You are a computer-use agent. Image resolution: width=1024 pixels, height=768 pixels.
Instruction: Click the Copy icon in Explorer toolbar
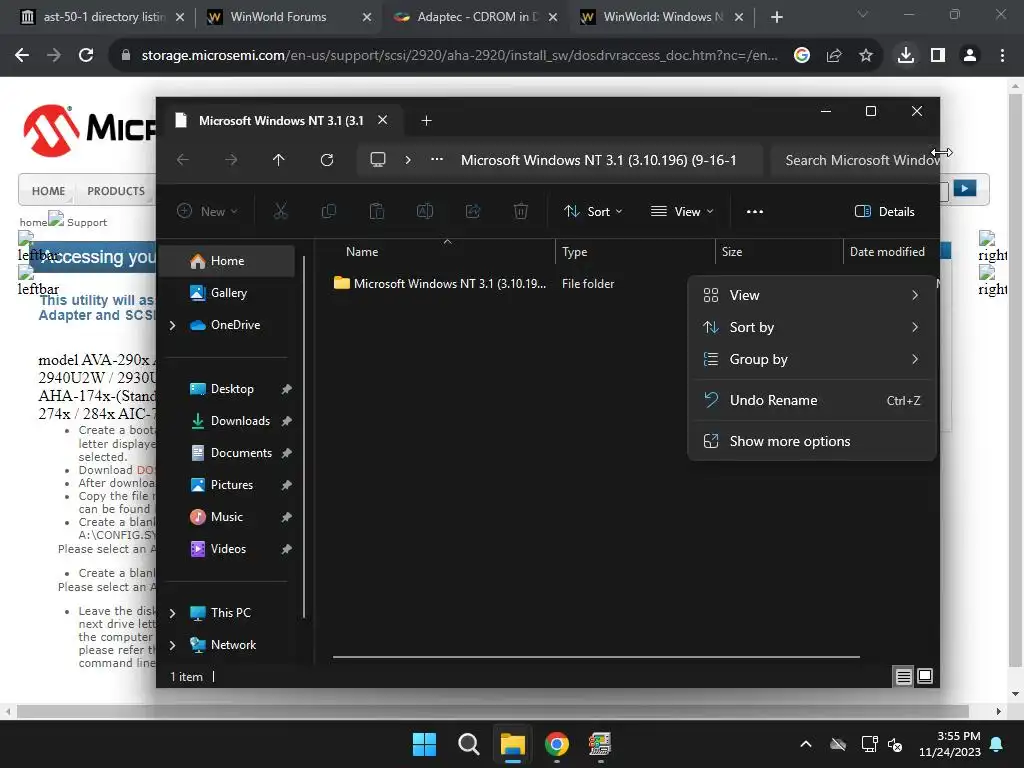coord(328,211)
